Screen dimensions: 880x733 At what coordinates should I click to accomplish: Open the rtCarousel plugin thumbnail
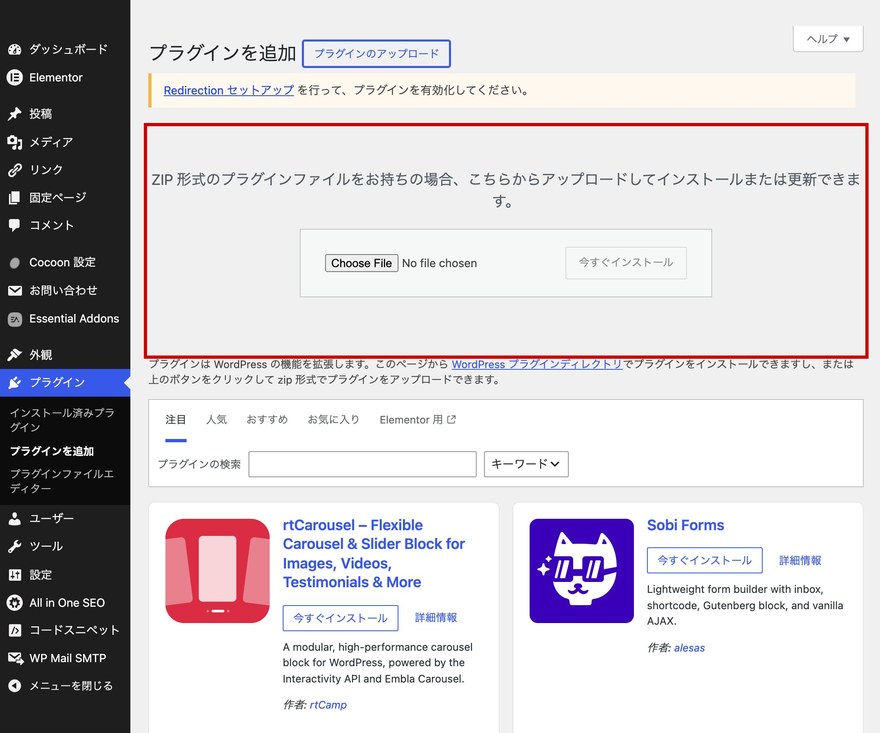click(x=218, y=571)
